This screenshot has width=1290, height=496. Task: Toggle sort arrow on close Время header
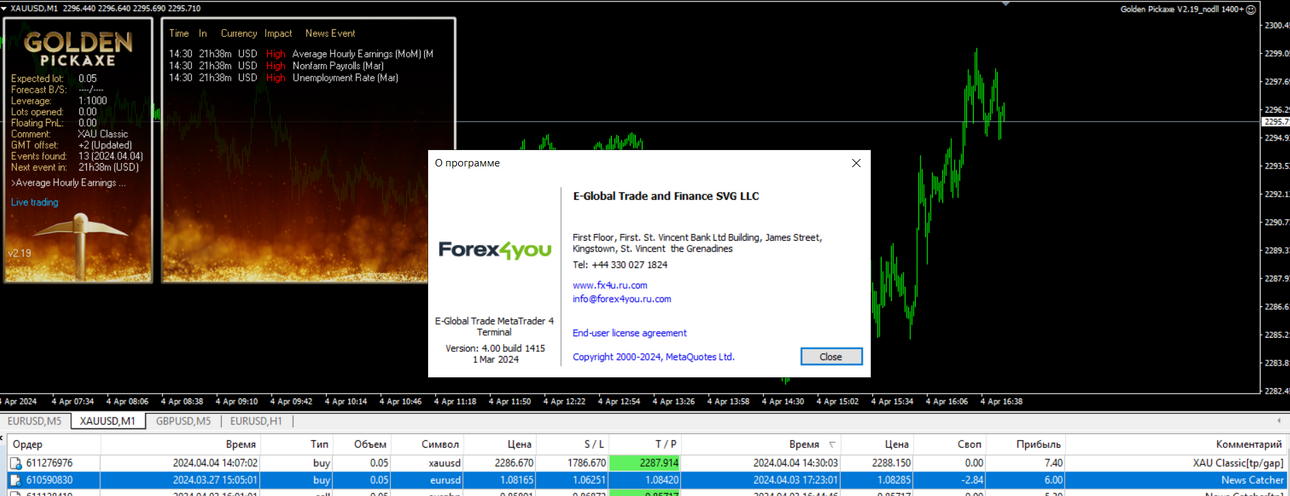pyautogui.click(x=832, y=444)
